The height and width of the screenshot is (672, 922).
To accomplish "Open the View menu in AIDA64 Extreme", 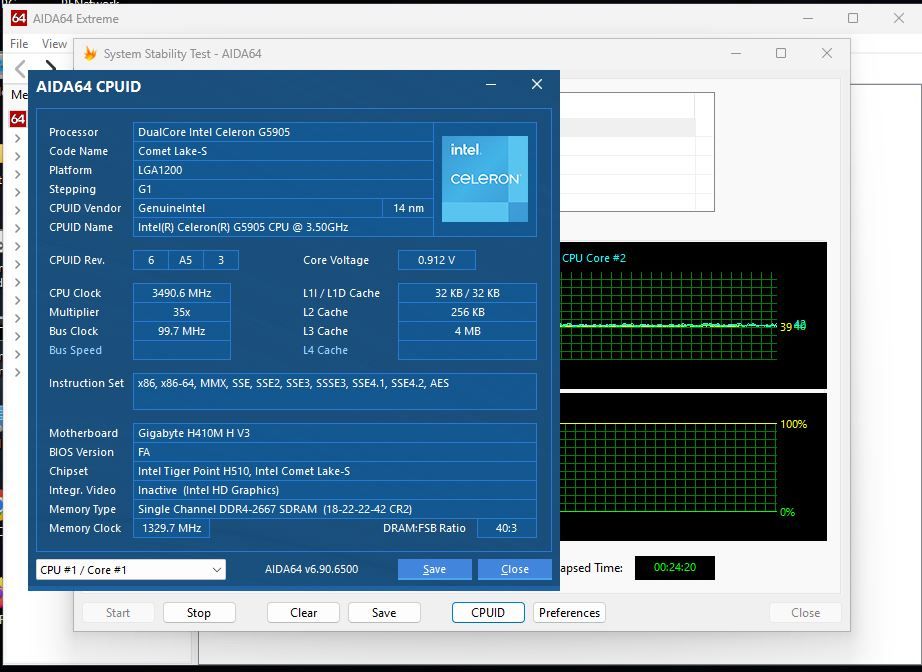I will tap(54, 44).
